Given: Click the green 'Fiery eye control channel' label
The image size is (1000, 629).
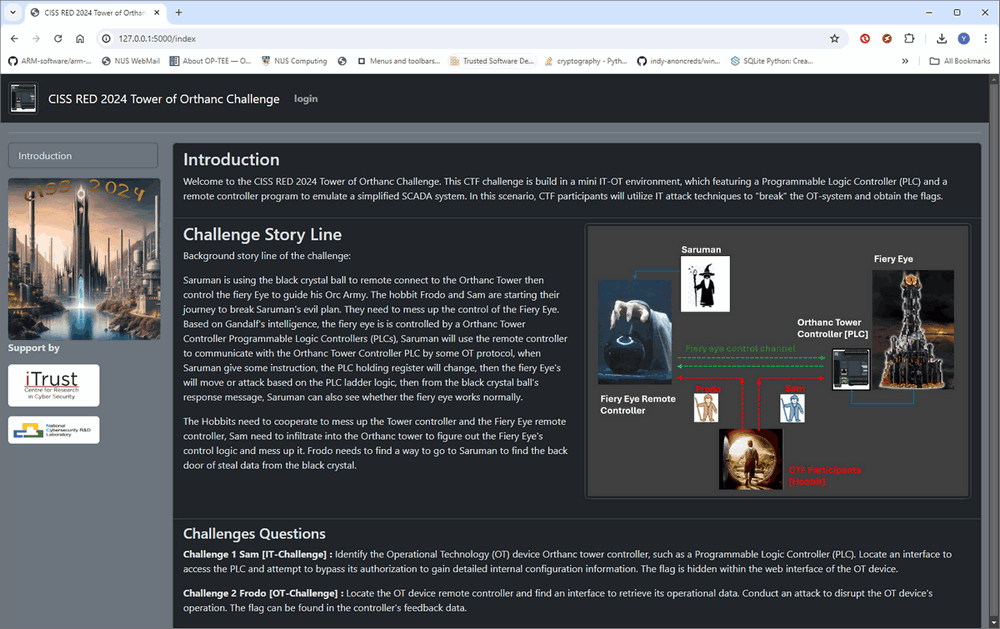Looking at the screenshot, I should coord(740,348).
